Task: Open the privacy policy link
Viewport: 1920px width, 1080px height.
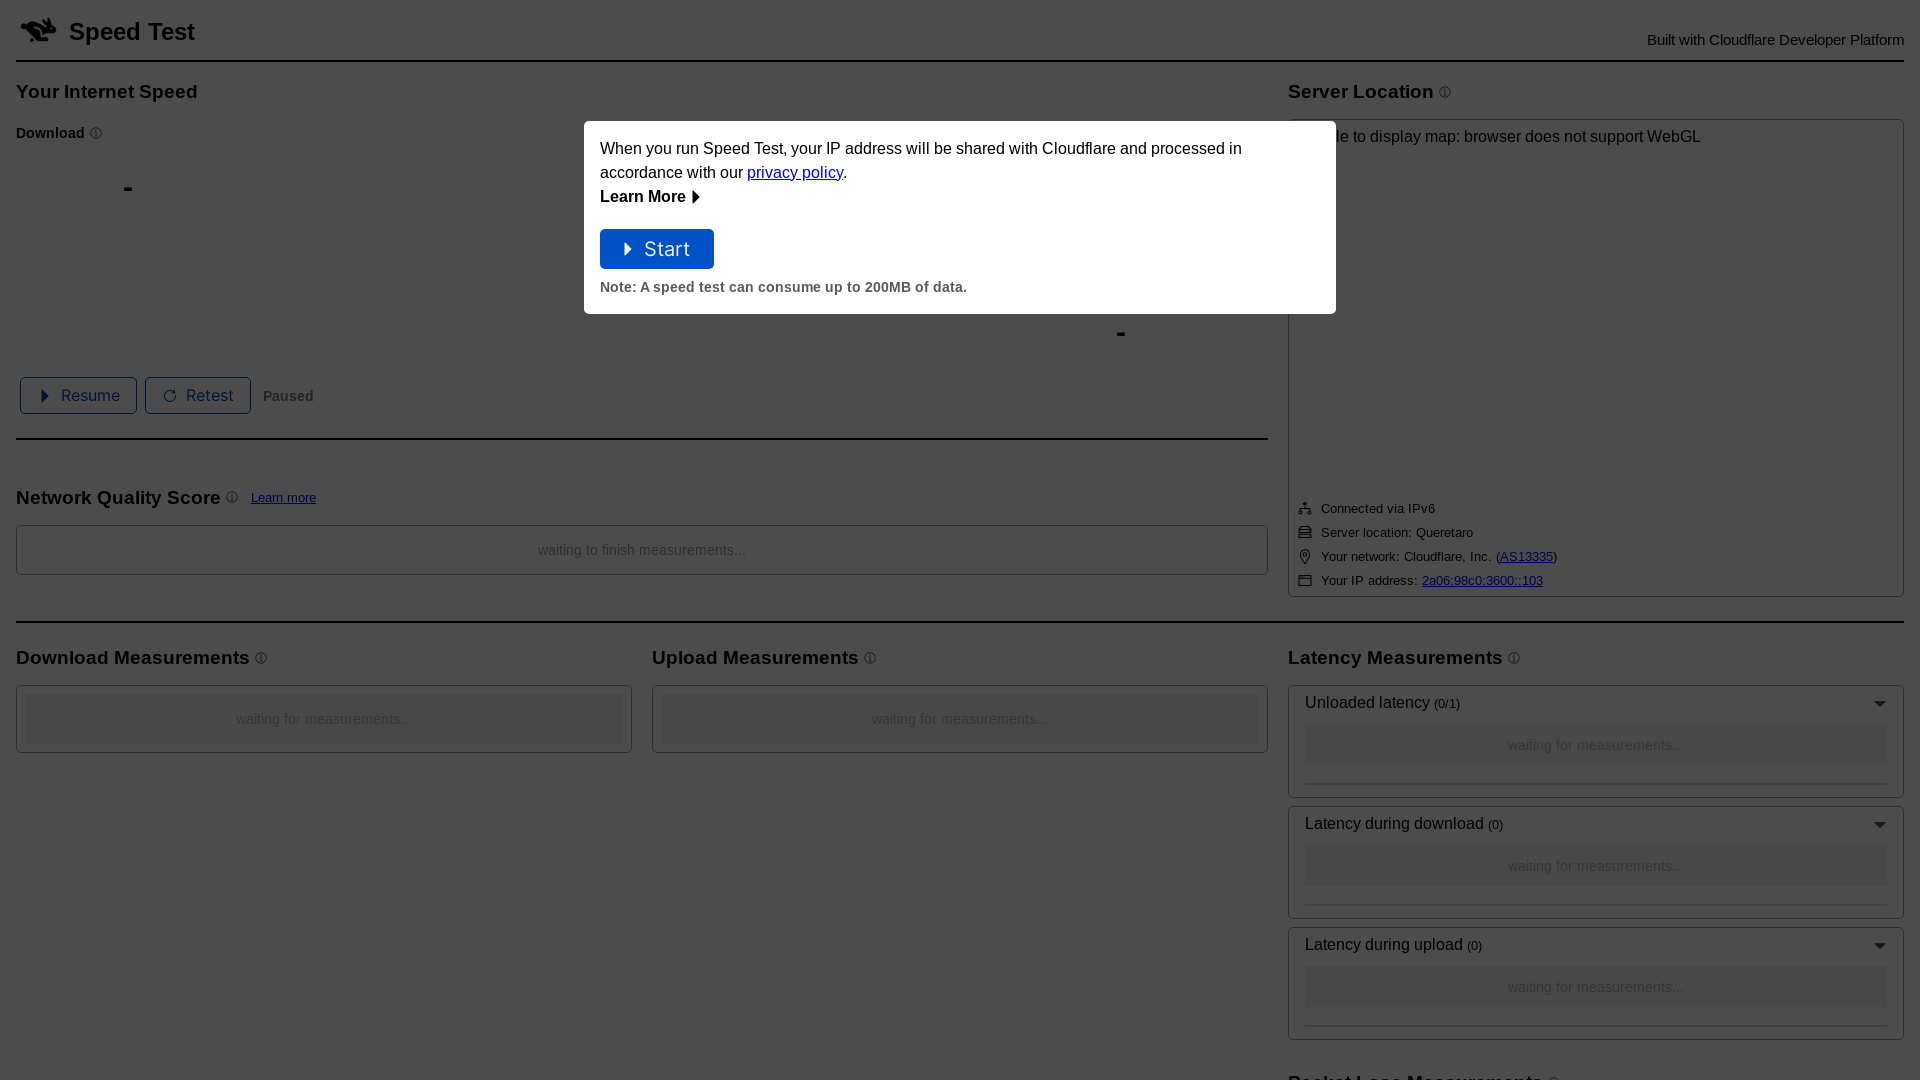Action: [x=795, y=172]
